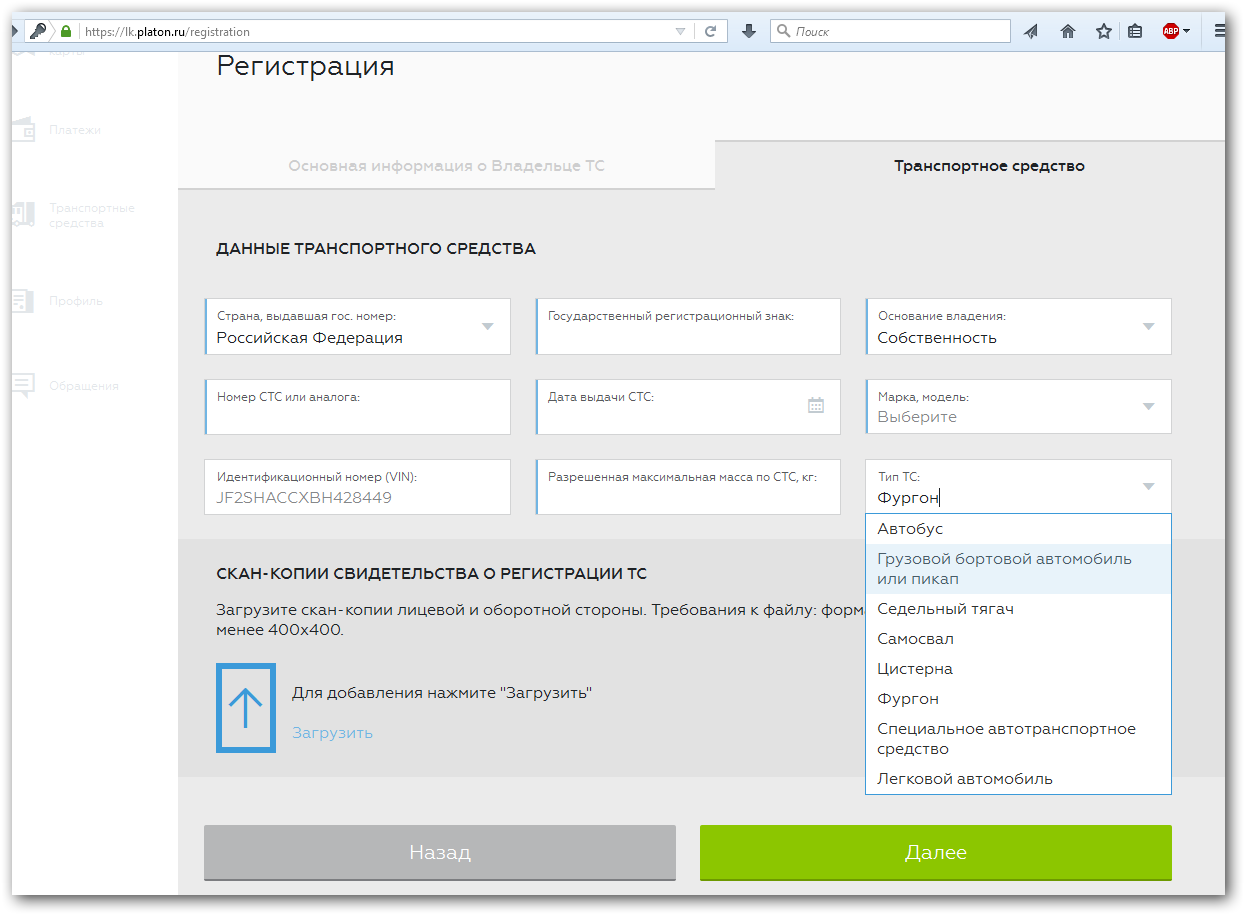Click the Adblock Plus toolbar icon
Image resolution: width=1245 pixels, height=915 pixels.
[x=1171, y=31]
